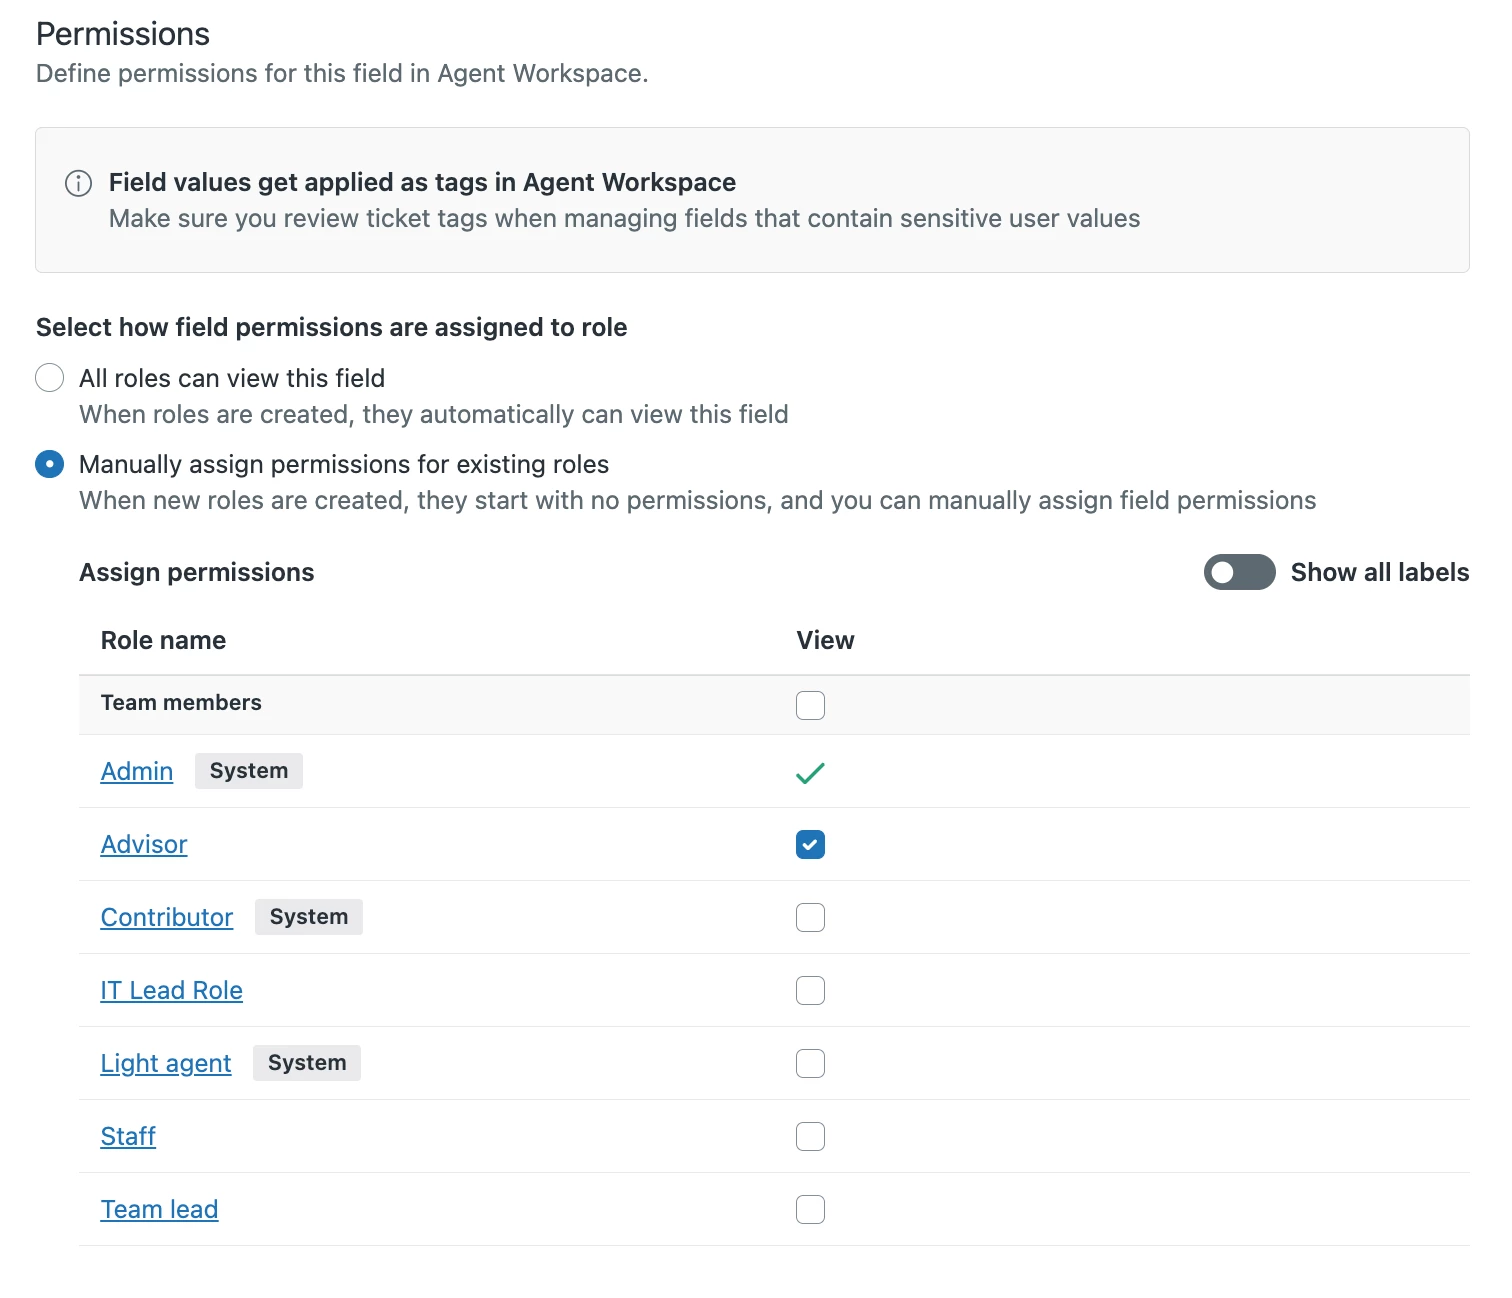
Task: Click the info icon in the notice banner
Action: (x=78, y=183)
